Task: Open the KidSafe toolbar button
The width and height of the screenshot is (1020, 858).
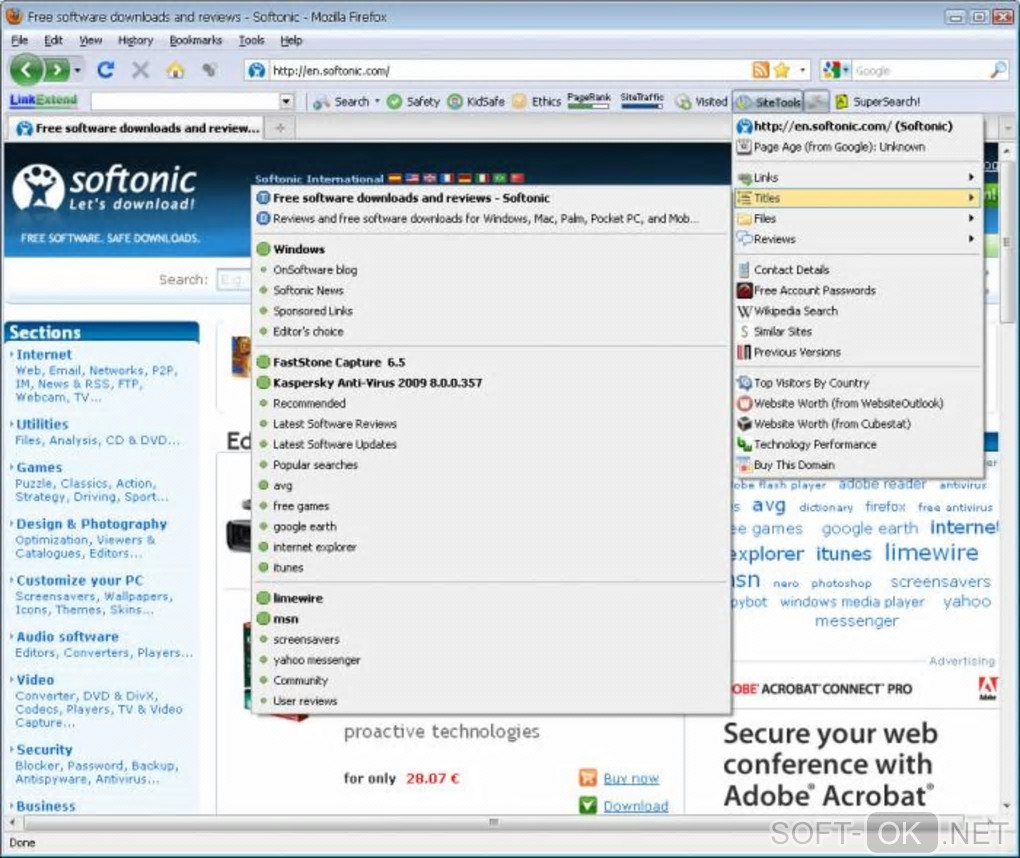Action: 477,101
